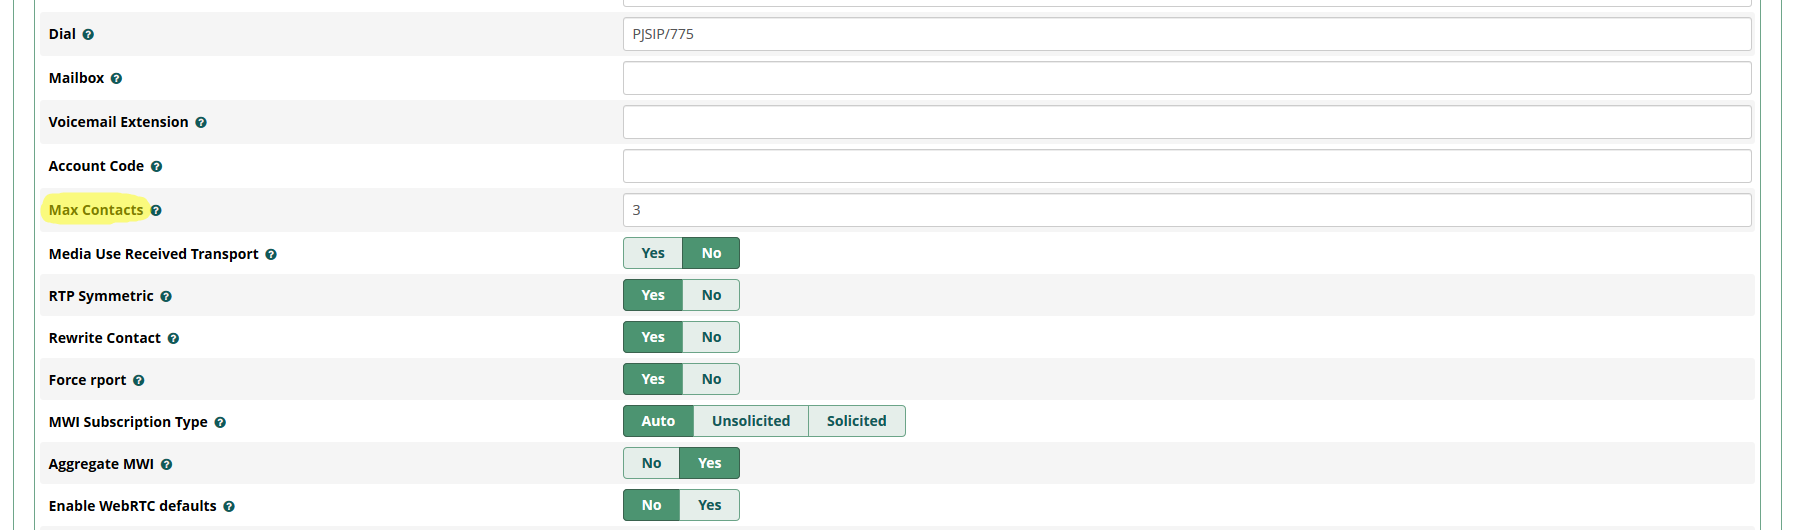Viewport: 1793px width, 530px height.
Task: Enable WebRTC defaults with Yes
Action: coord(710,505)
